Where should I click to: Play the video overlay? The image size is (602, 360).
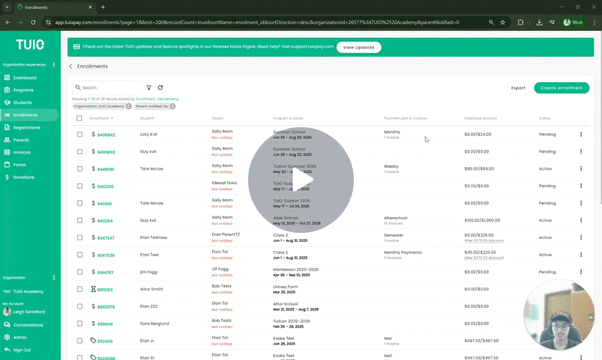[x=301, y=180]
